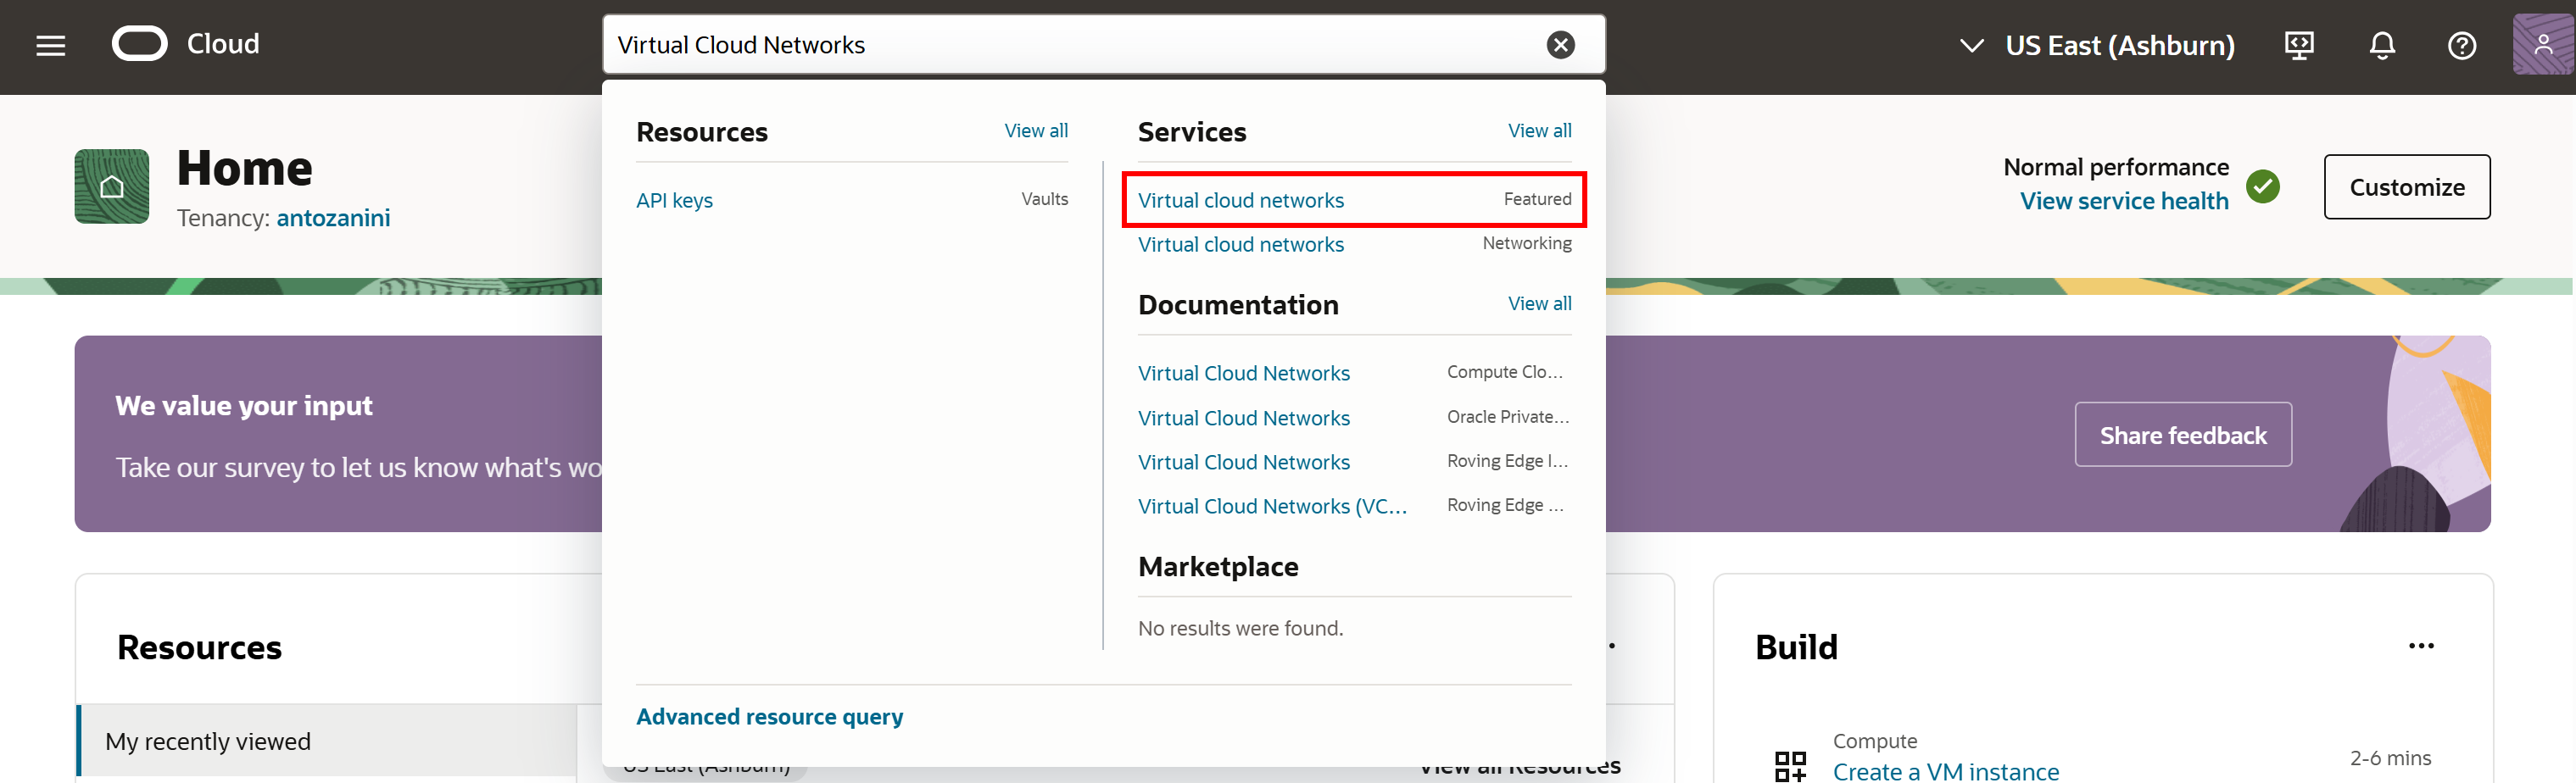
Task: Click the Vaults label beside API keys
Action: 1044,199
